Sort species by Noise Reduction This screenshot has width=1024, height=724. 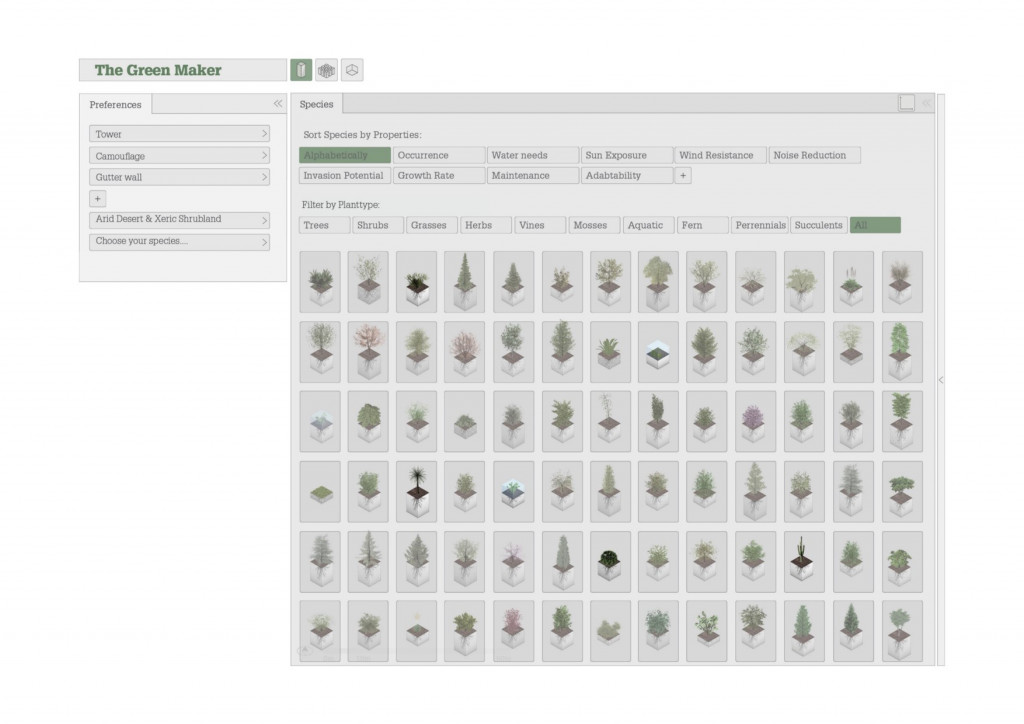click(x=815, y=155)
